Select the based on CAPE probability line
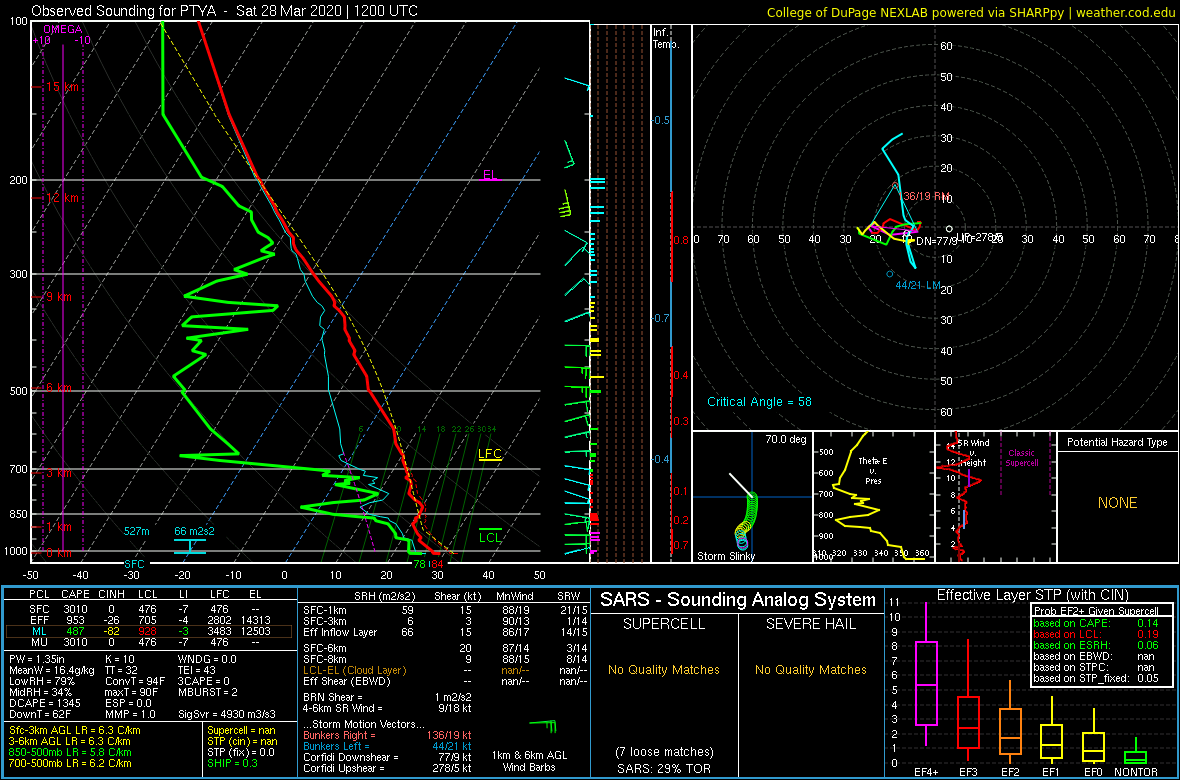Viewport: 1180px width, 780px height. (1095, 623)
